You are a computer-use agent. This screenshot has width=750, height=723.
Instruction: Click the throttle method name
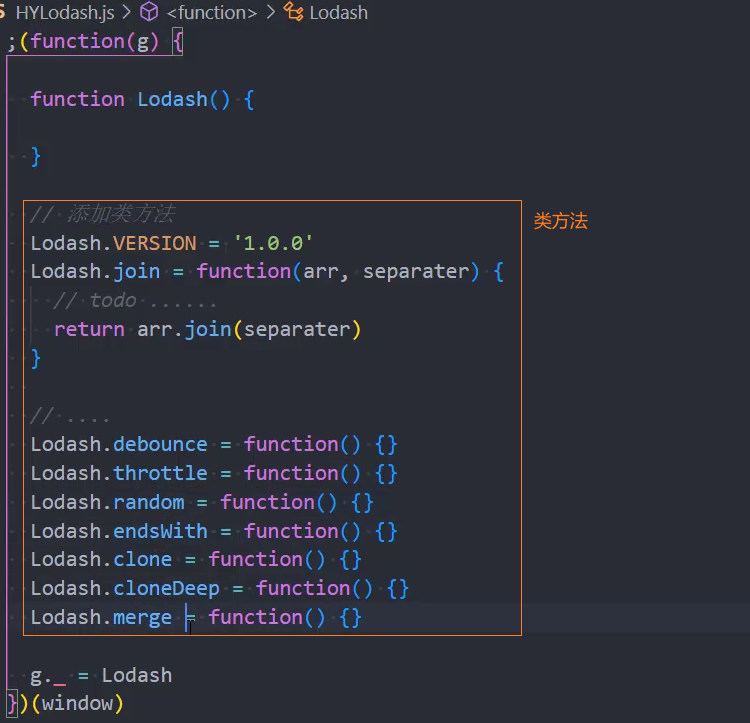point(160,473)
